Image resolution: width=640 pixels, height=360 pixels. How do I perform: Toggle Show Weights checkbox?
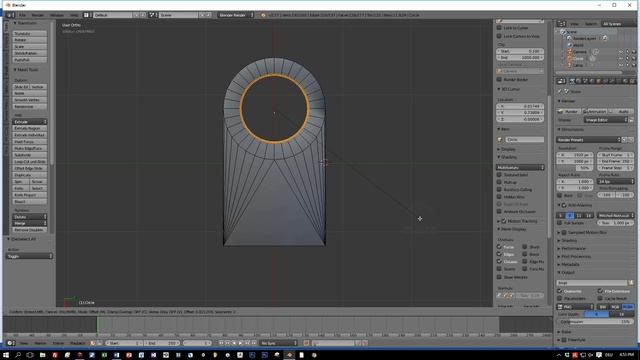[499, 277]
